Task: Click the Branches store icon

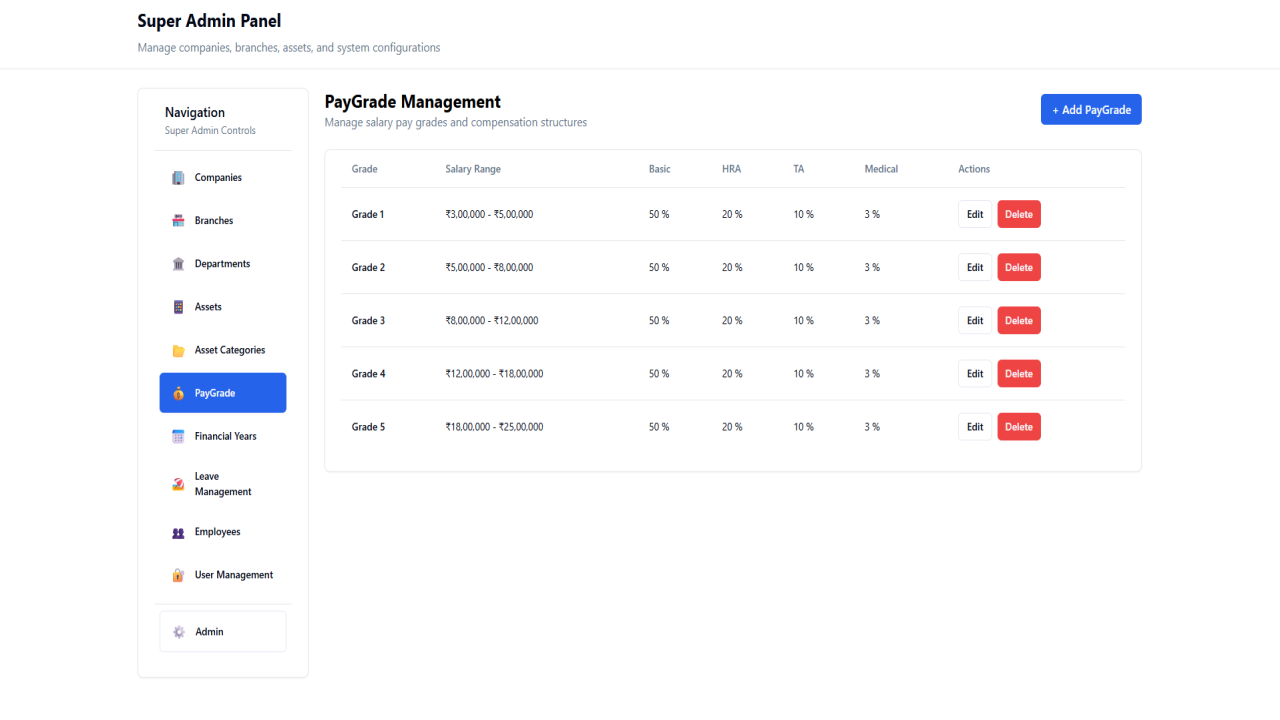Action: 178,221
